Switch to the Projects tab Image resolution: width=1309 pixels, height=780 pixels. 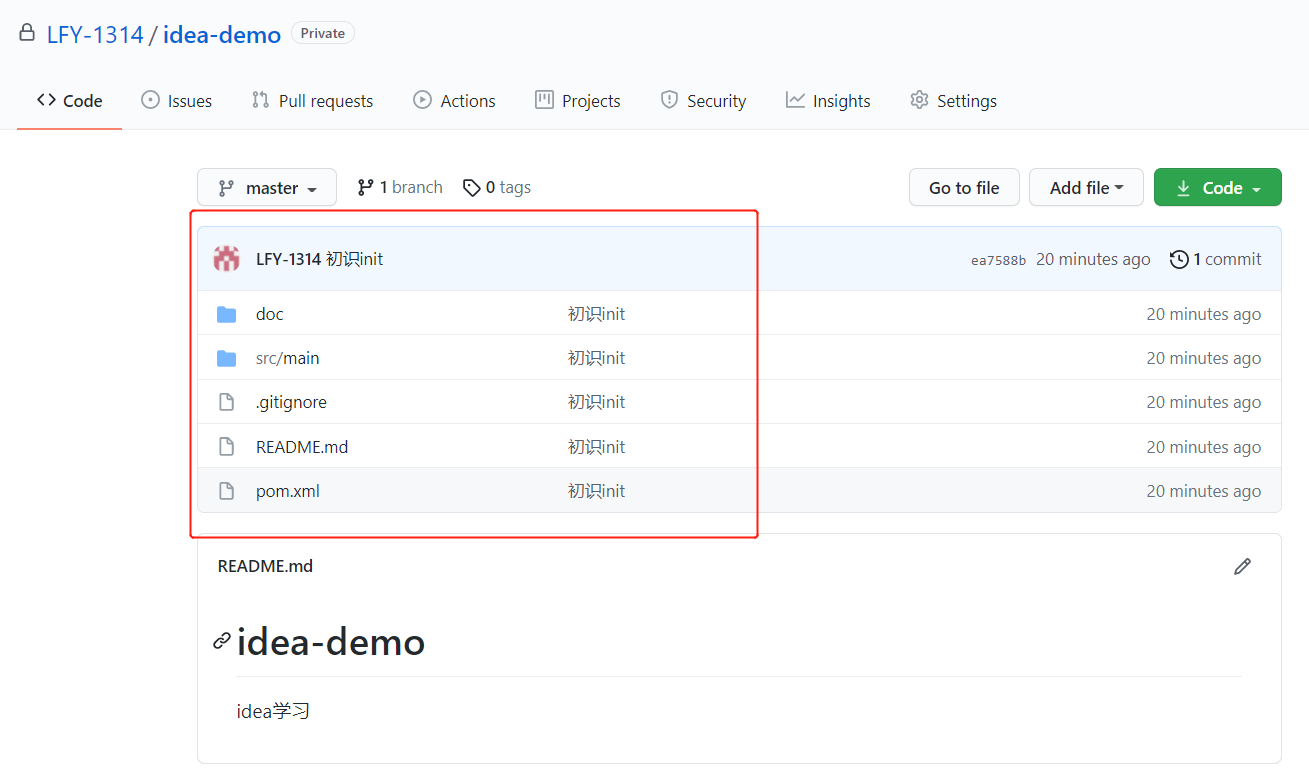click(578, 101)
